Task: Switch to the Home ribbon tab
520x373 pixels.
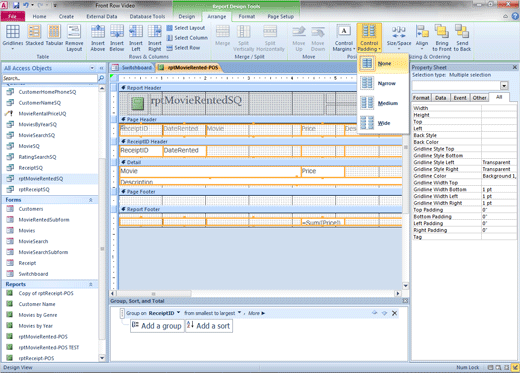Action: click(x=39, y=16)
